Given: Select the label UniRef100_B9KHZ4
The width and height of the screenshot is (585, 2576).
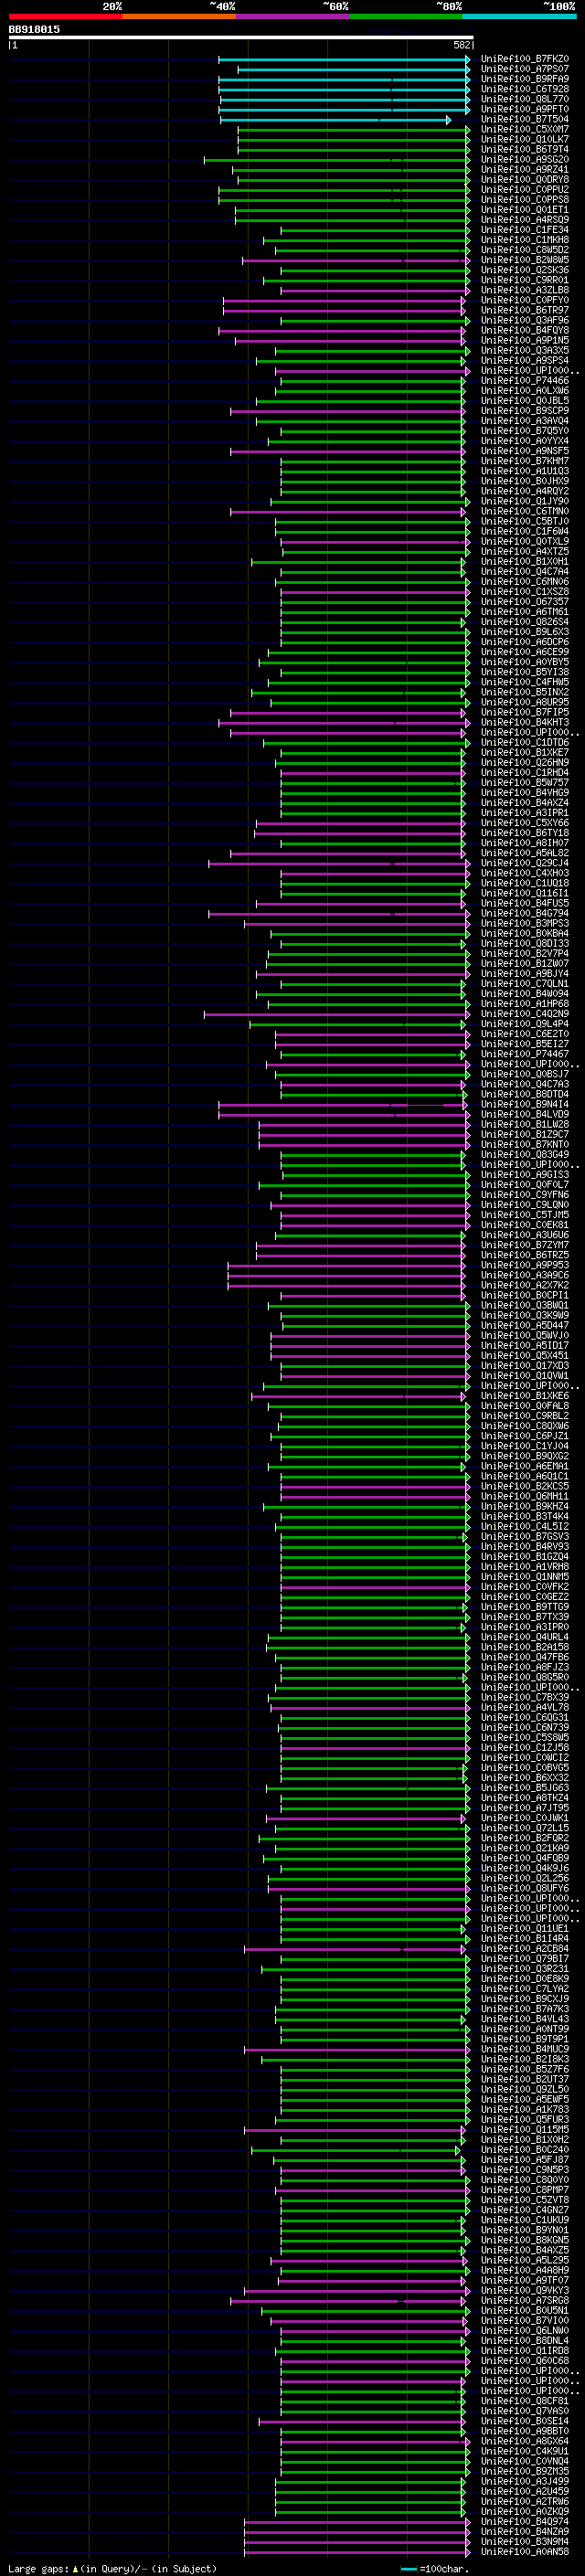Looking at the screenshot, I should [524, 1507].
